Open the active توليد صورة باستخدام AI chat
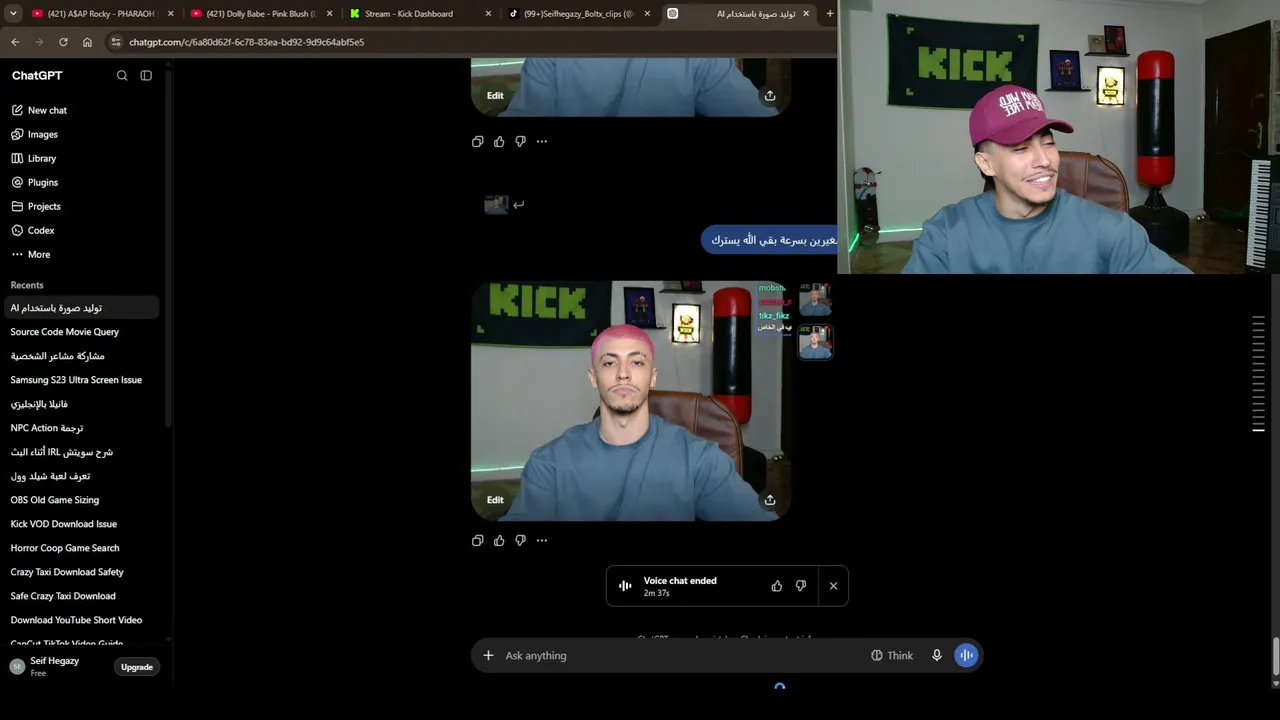The image size is (1280, 720). point(80,308)
